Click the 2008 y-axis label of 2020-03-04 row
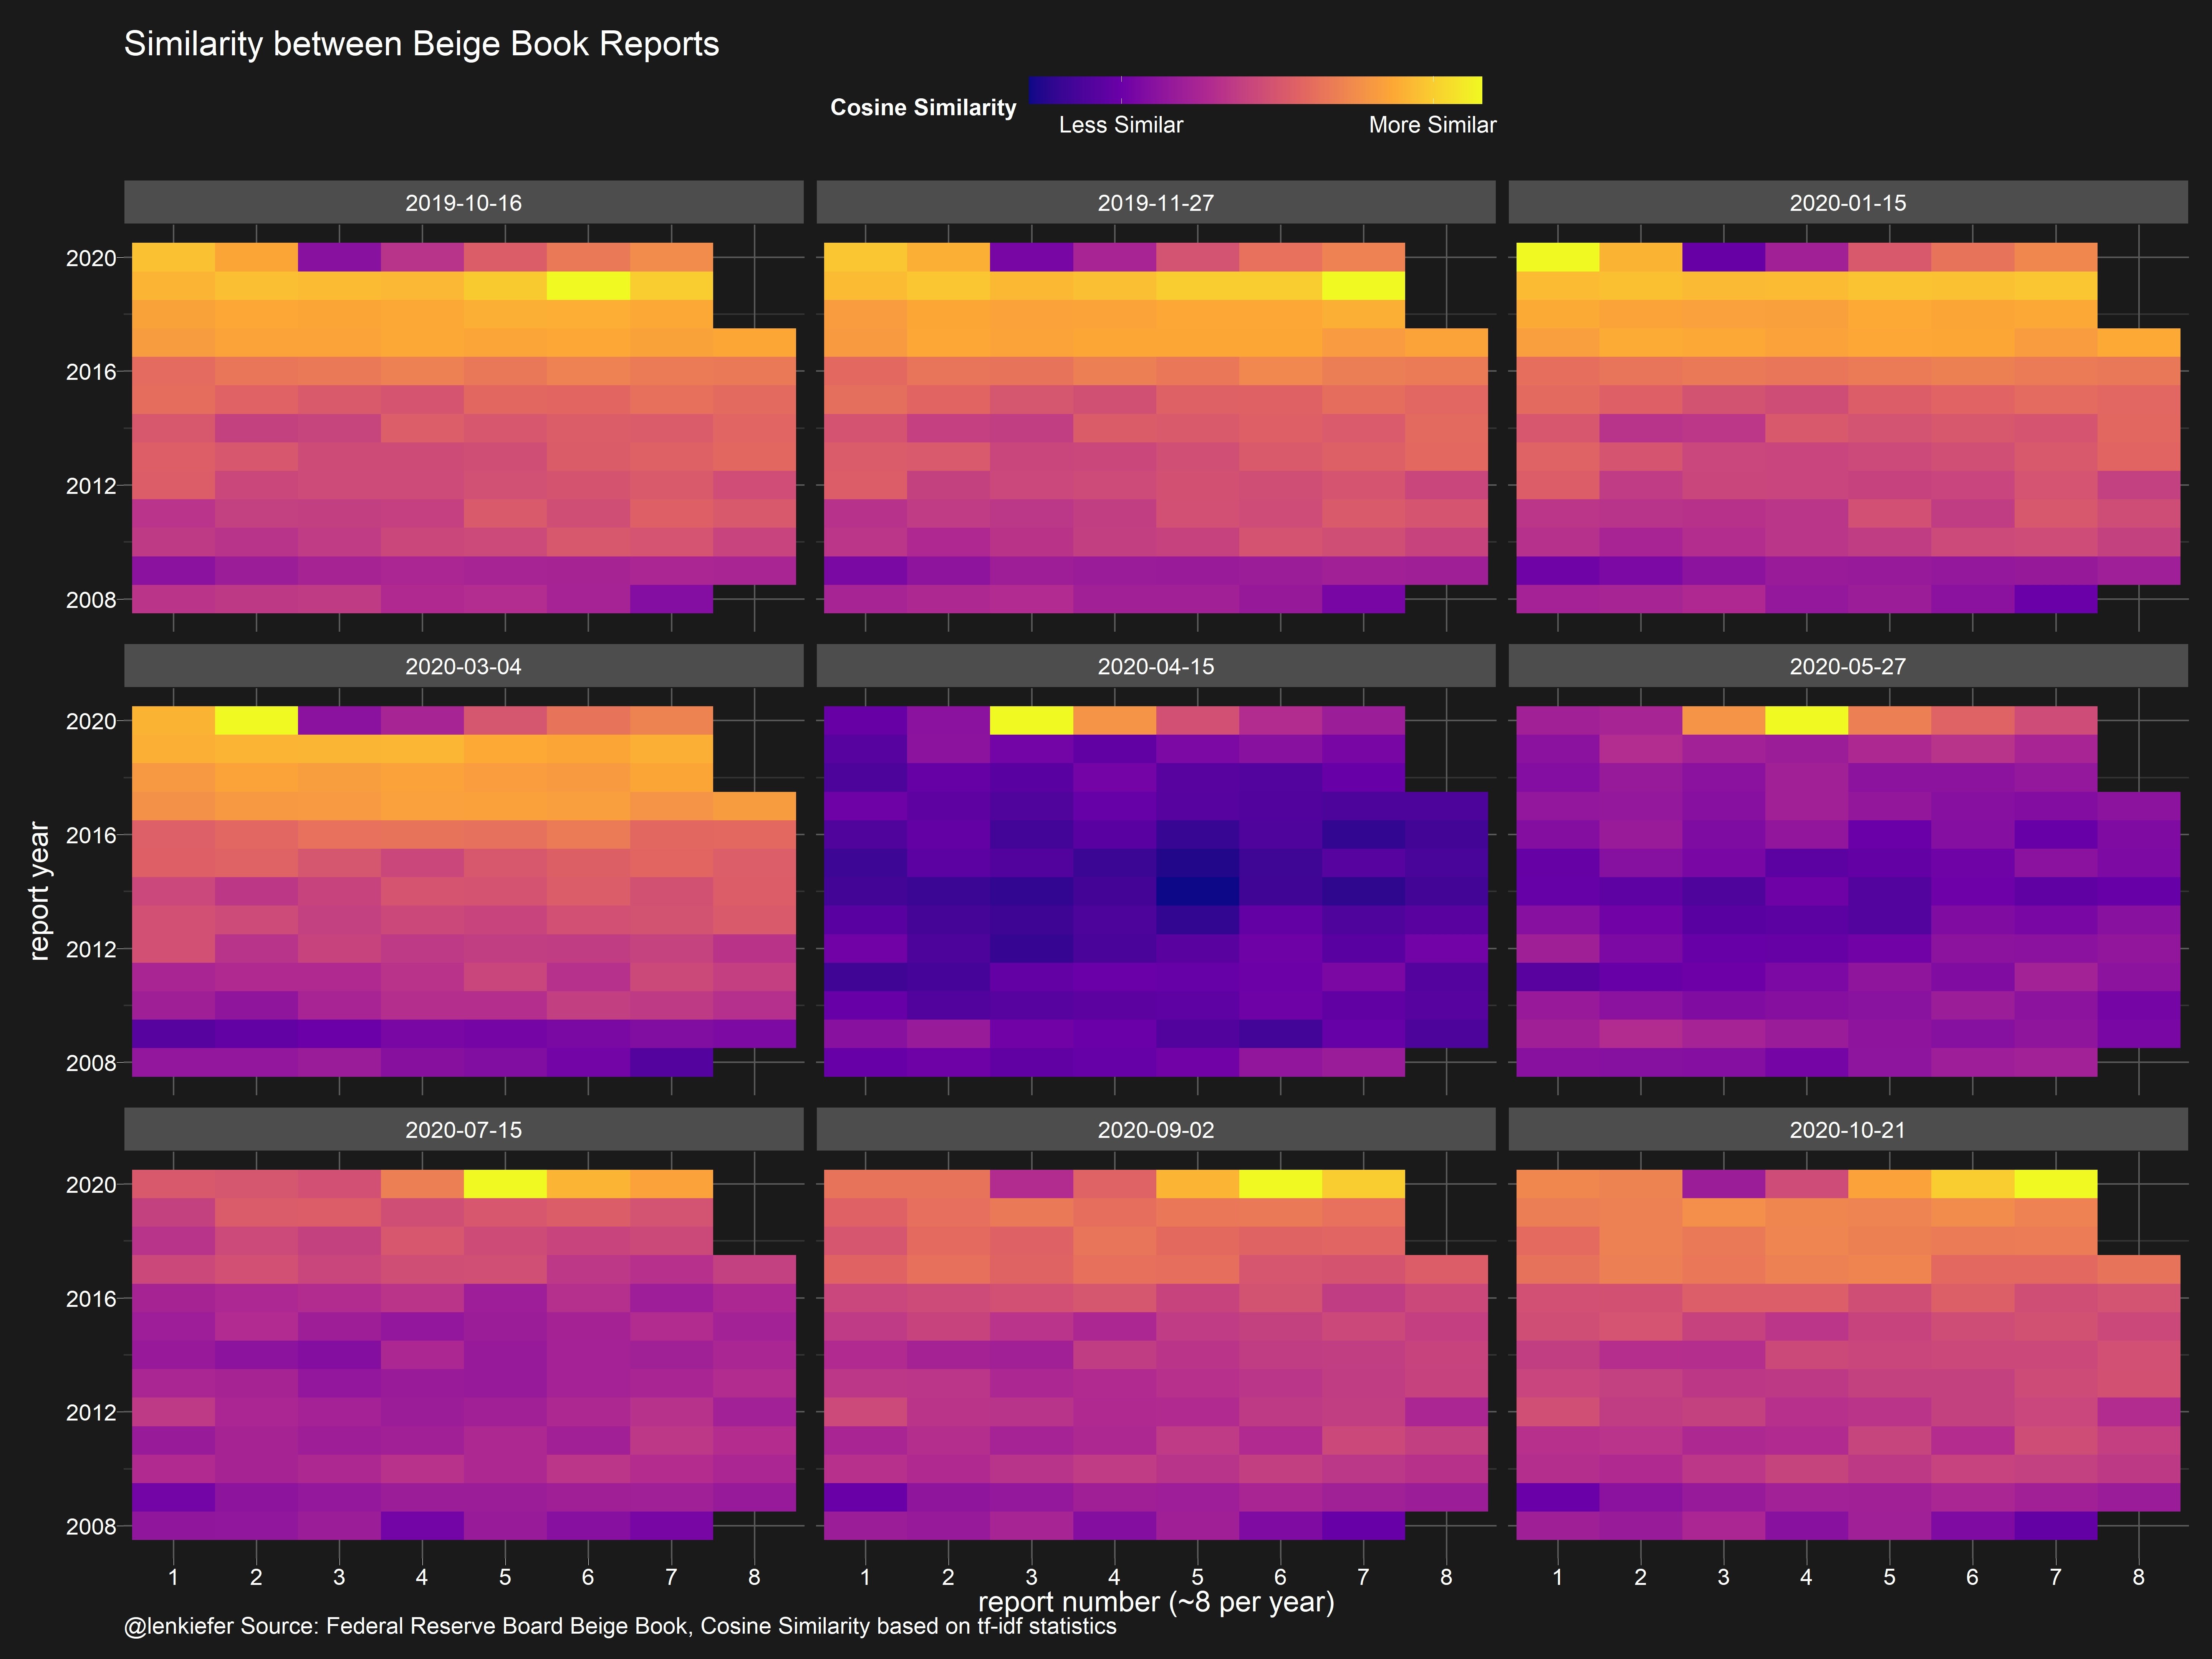The height and width of the screenshot is (1659, 2212). [x=91, y=1063]
